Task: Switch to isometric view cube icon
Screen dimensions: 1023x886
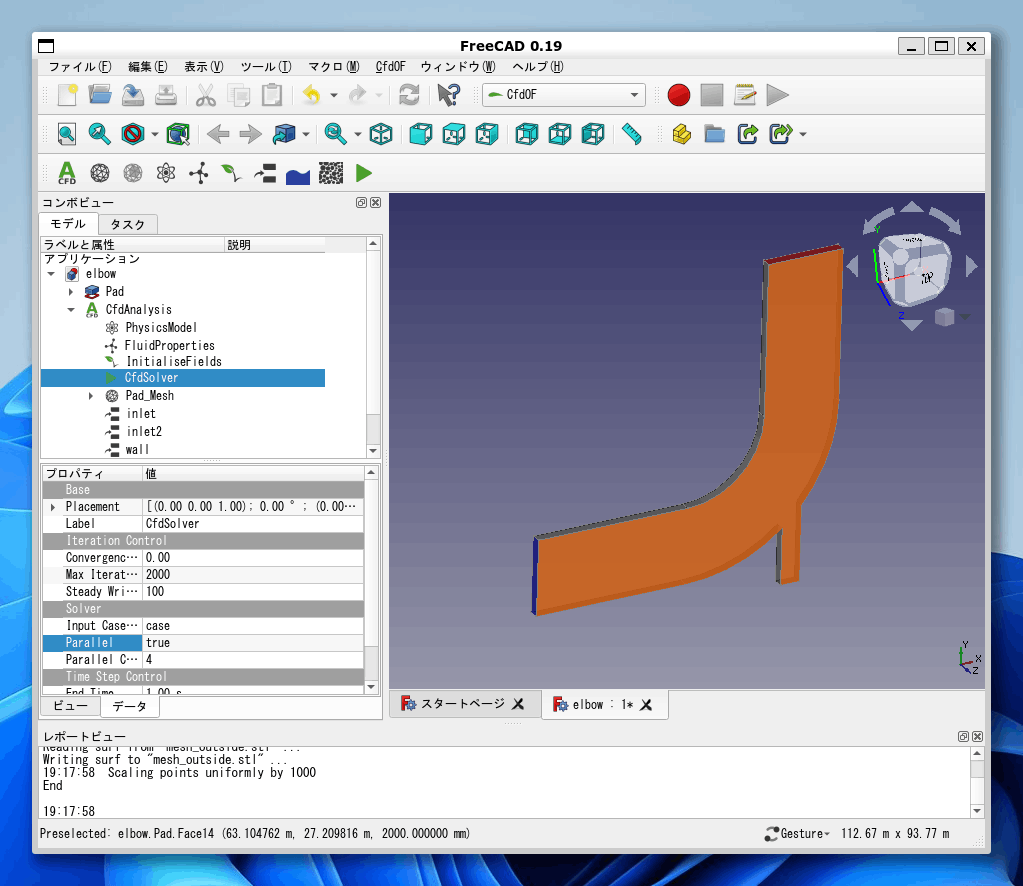Action: (381, 134)
